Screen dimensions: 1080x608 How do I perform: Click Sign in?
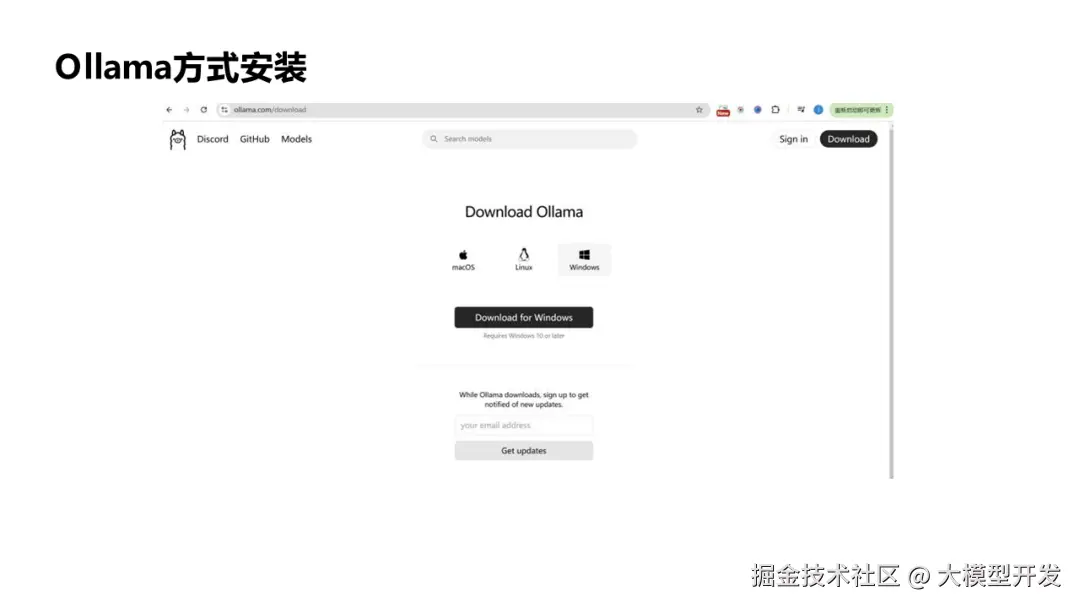[x=793, y=139]
